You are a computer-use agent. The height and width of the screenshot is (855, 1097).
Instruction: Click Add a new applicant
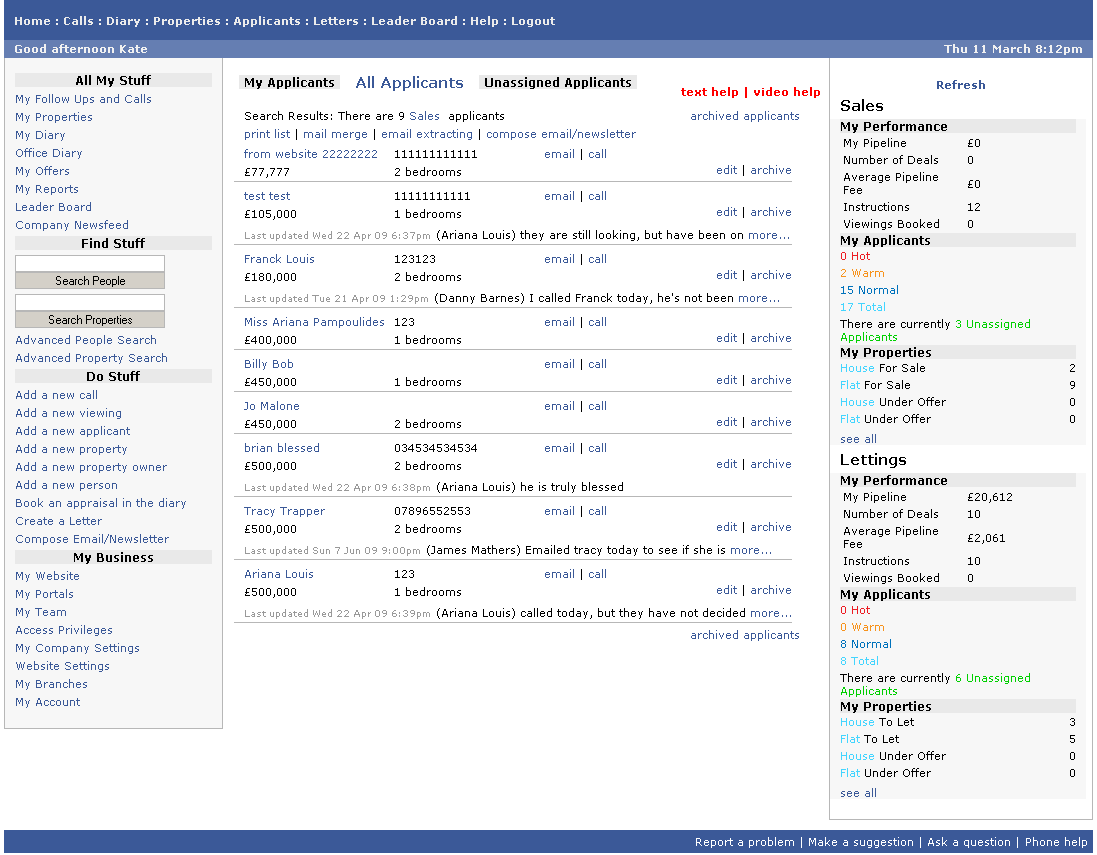pos(73,432)
